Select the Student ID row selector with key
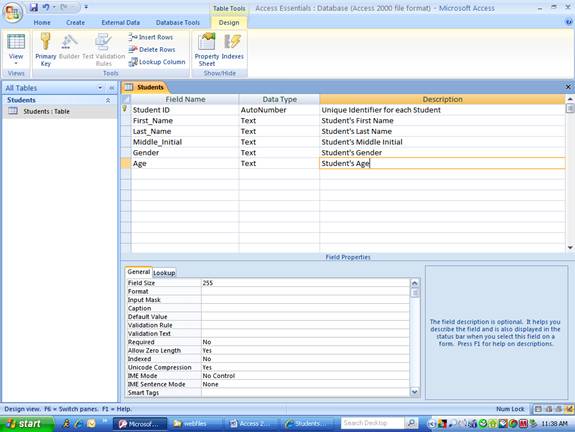The height and width of the screenshot is (432, 575). [x=126, y=110]
